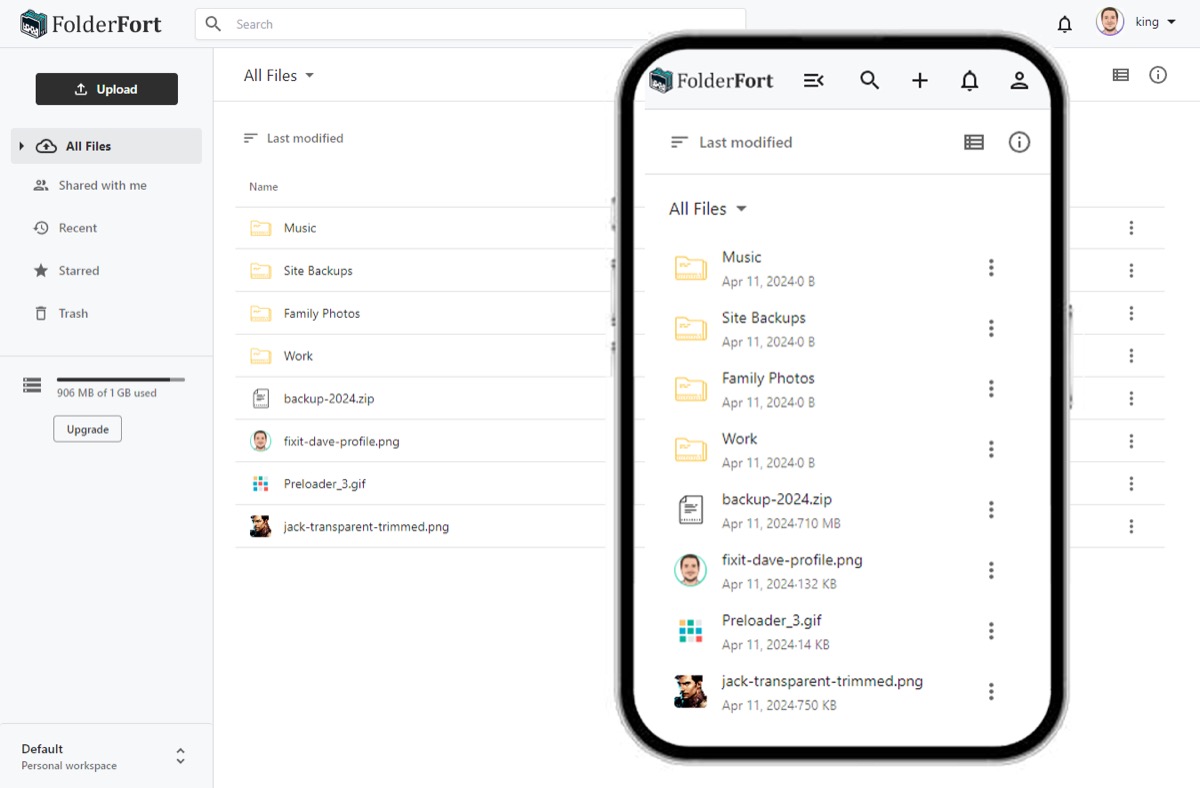The height and width of the screenshot is (788, 1200).
Task: Tap the mobile notification bell icon
Action: [x=969, y=81]
